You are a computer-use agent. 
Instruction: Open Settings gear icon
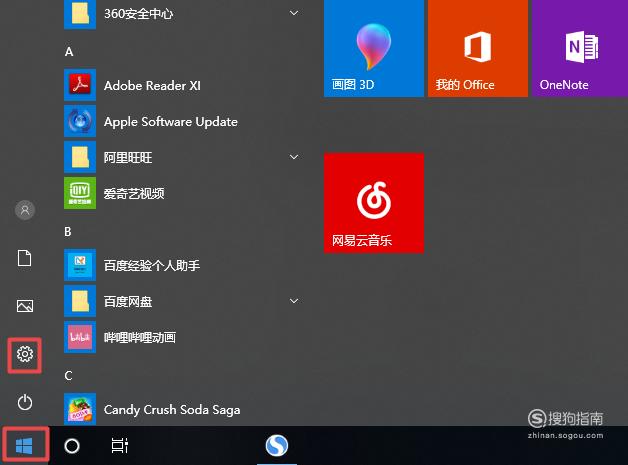pyautogui.click(x=25, y=354)
